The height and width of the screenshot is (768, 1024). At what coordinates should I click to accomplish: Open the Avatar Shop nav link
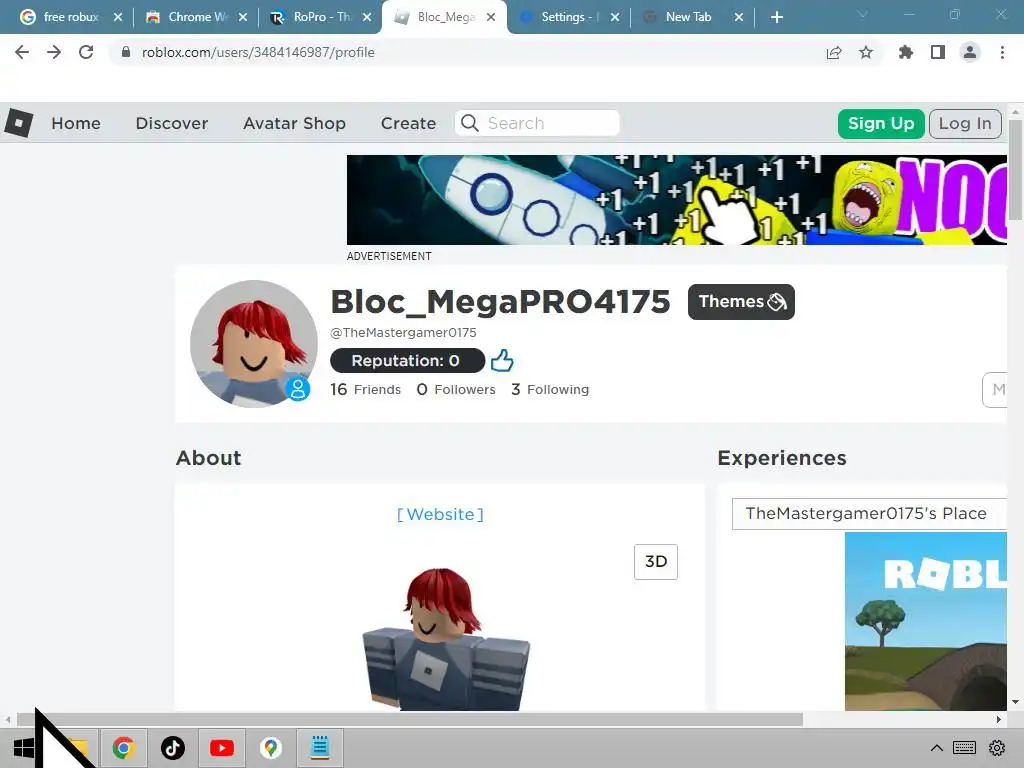click(295, 123)
